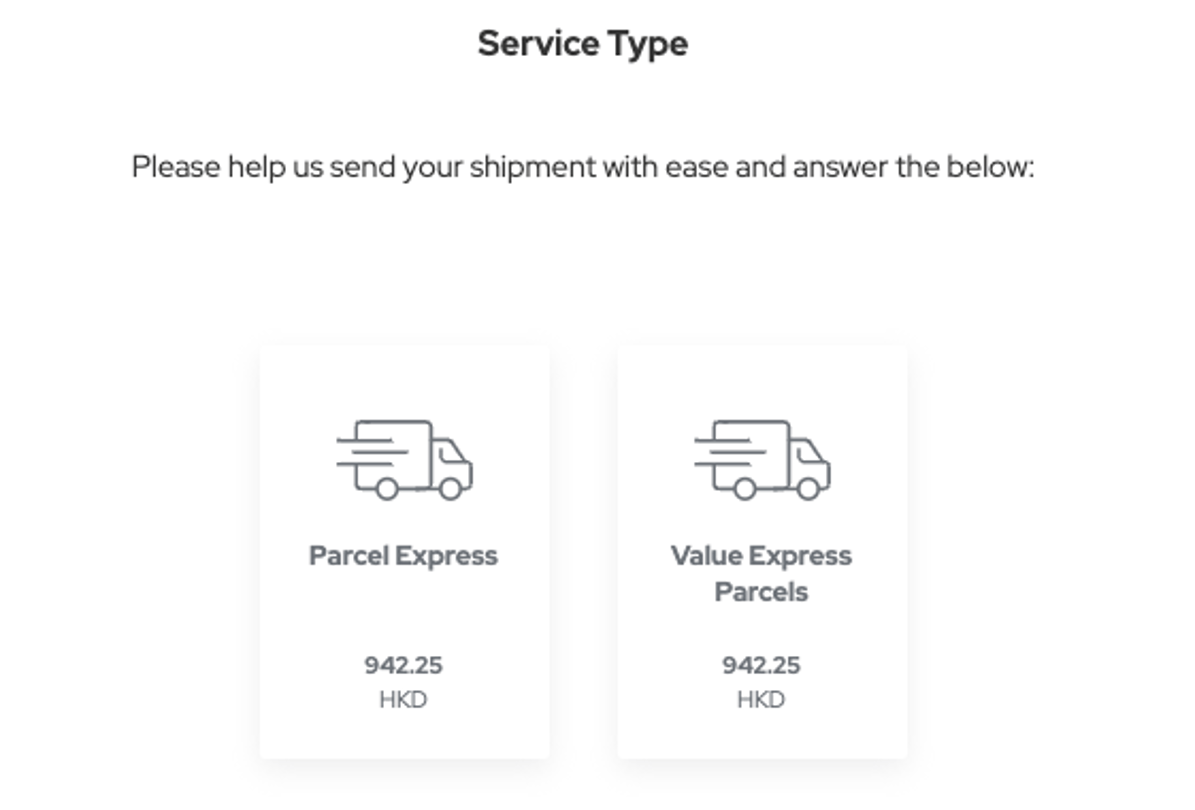The width and height of the screenshot is (1195, 810).
Task: Click the shipment instruction sentence
Action: tap(582, 167)
